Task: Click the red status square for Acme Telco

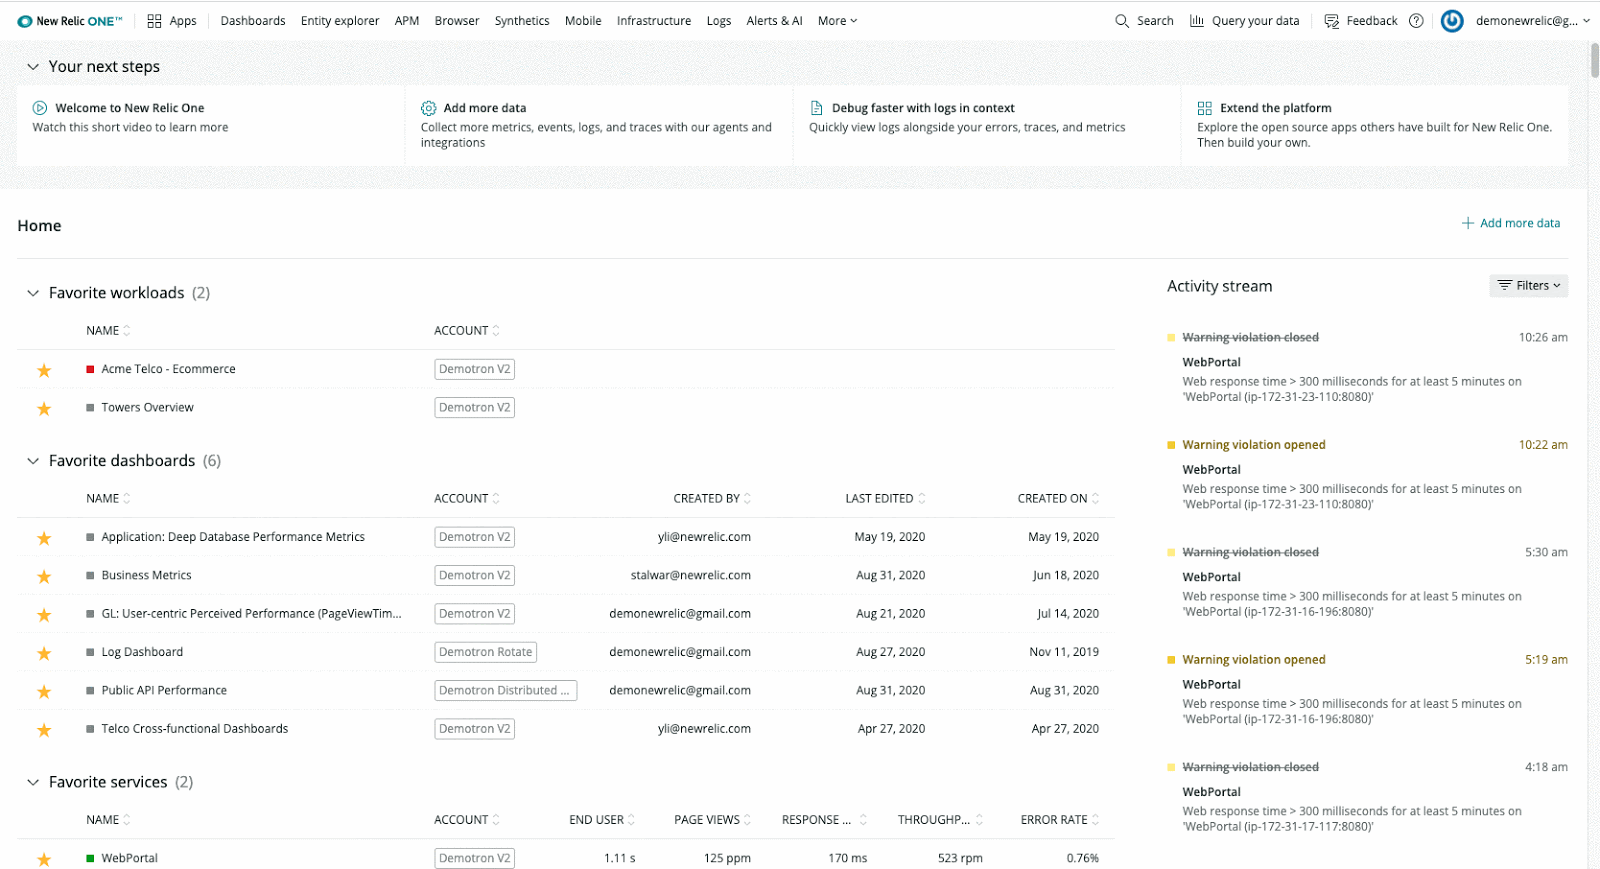Action: pos(90,369)
